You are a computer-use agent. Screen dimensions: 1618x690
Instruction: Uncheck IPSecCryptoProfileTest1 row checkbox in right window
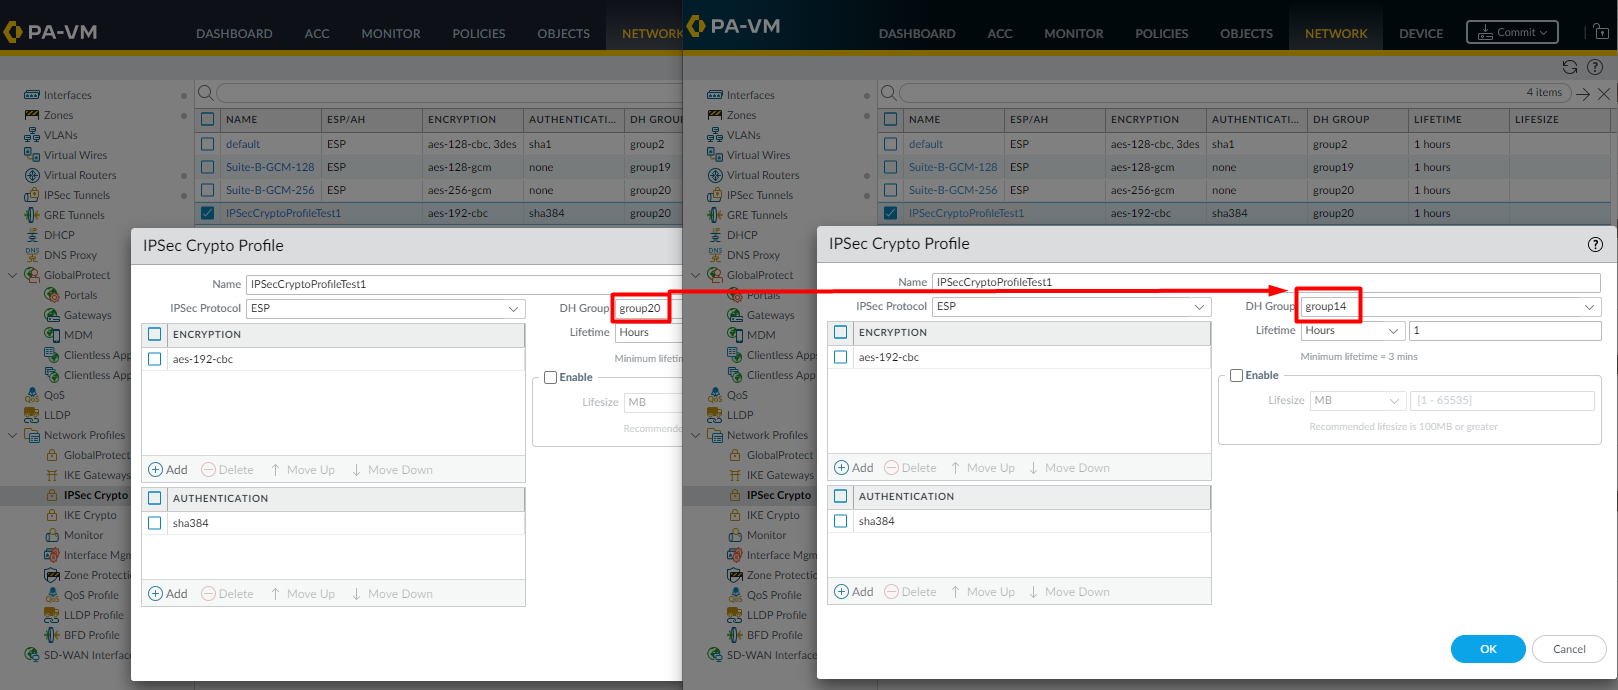click(x=891, y=213)
